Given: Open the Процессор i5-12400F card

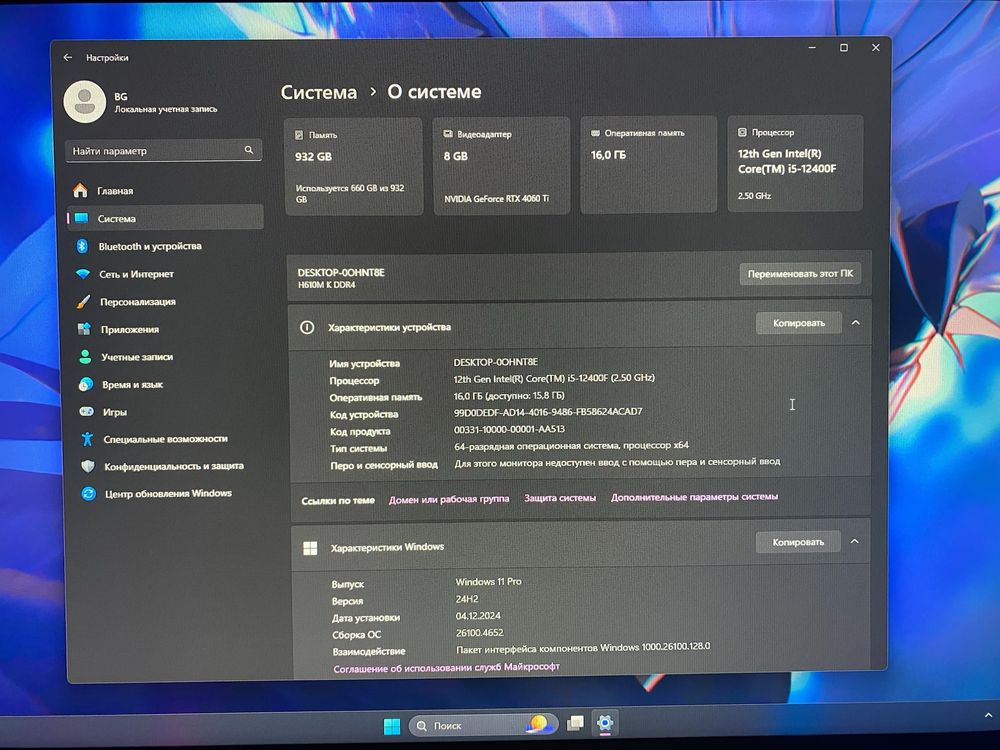Looking at the screenshot, I should (x=795, y=163).
